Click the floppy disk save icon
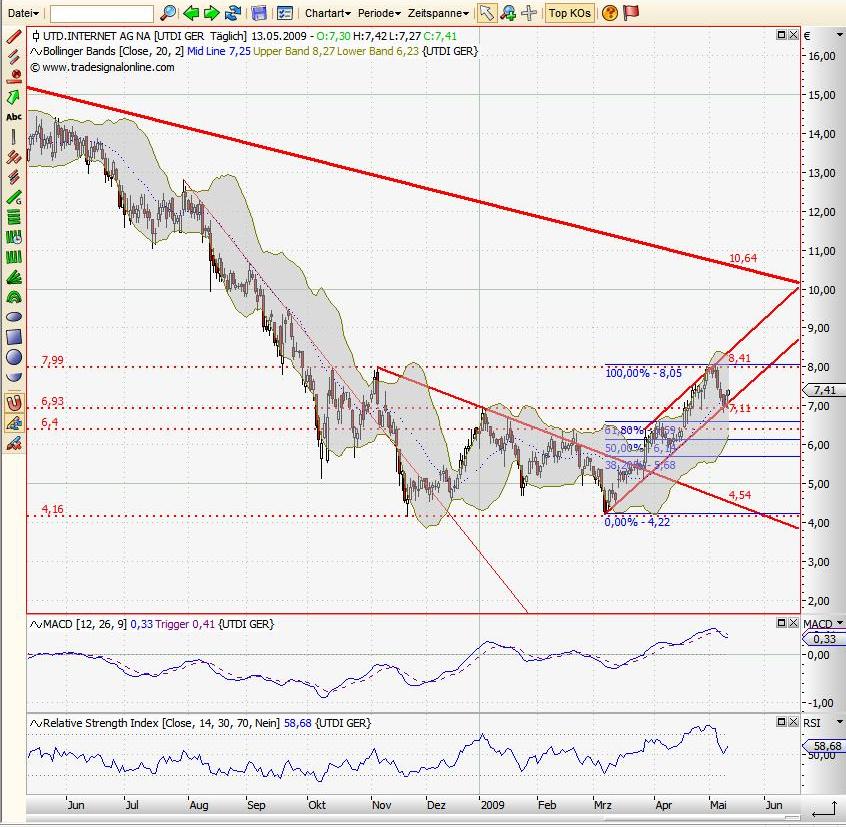 [259, 13]
